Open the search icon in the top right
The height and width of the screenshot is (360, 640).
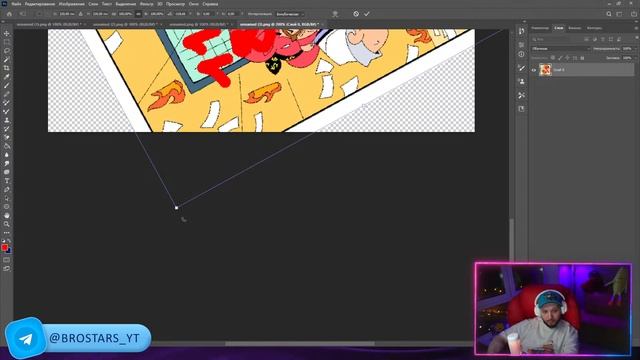(609, 14)
